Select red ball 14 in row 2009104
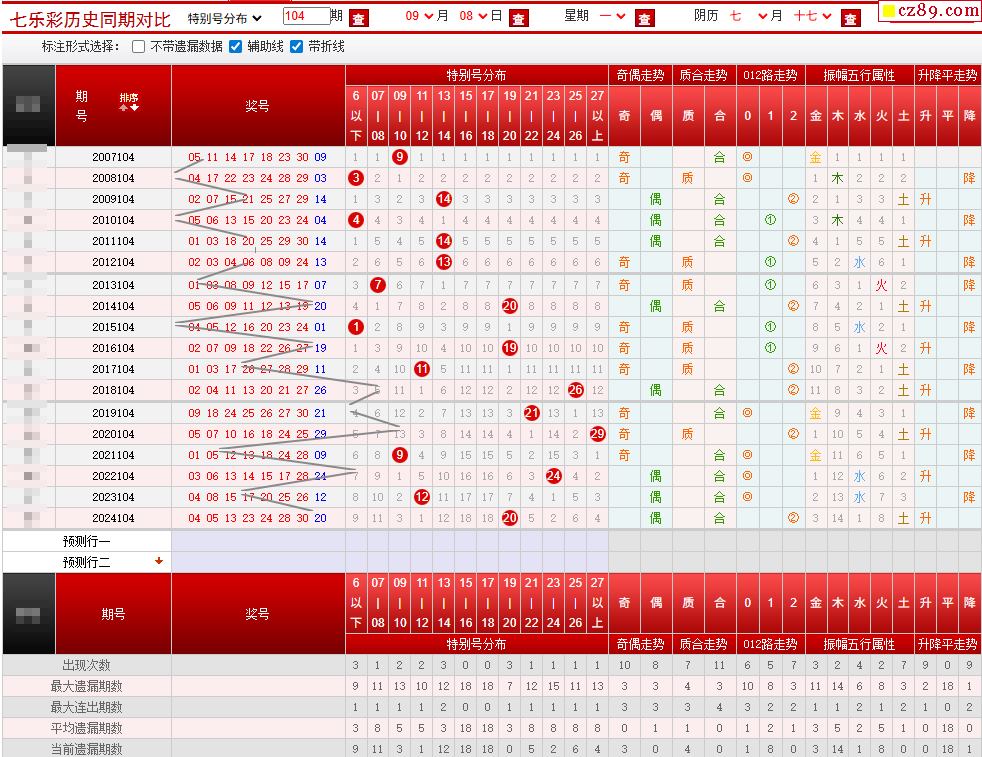The image size is (982, 757). point(444,199)
